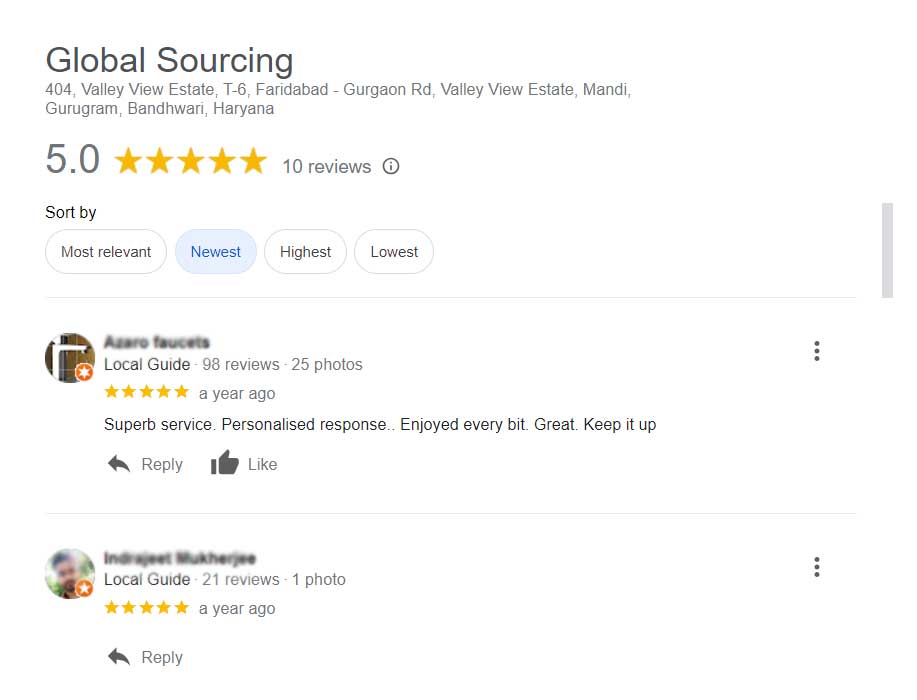Select the Newest sort option

coord(216,252)
